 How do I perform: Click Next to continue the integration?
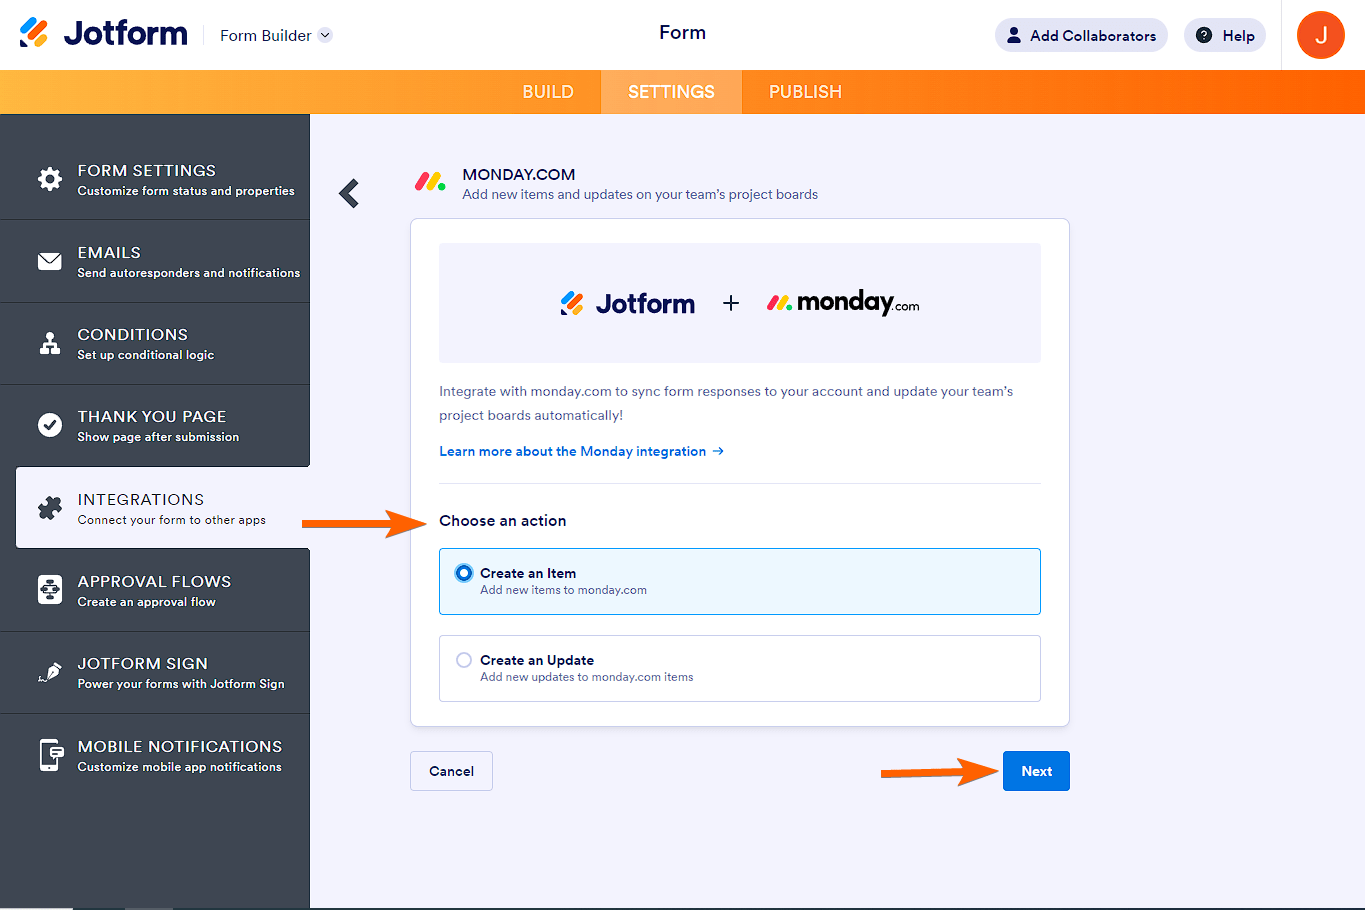pyautogui.click(x=1036, y=770)
